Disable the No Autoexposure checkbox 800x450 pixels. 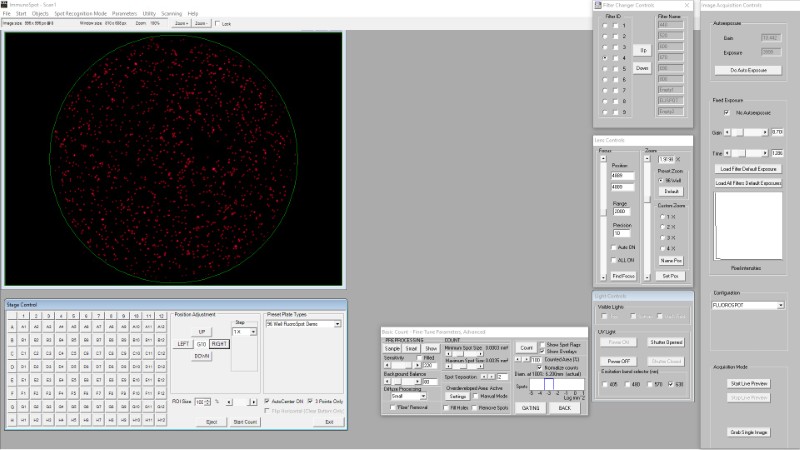pos(726,113)
